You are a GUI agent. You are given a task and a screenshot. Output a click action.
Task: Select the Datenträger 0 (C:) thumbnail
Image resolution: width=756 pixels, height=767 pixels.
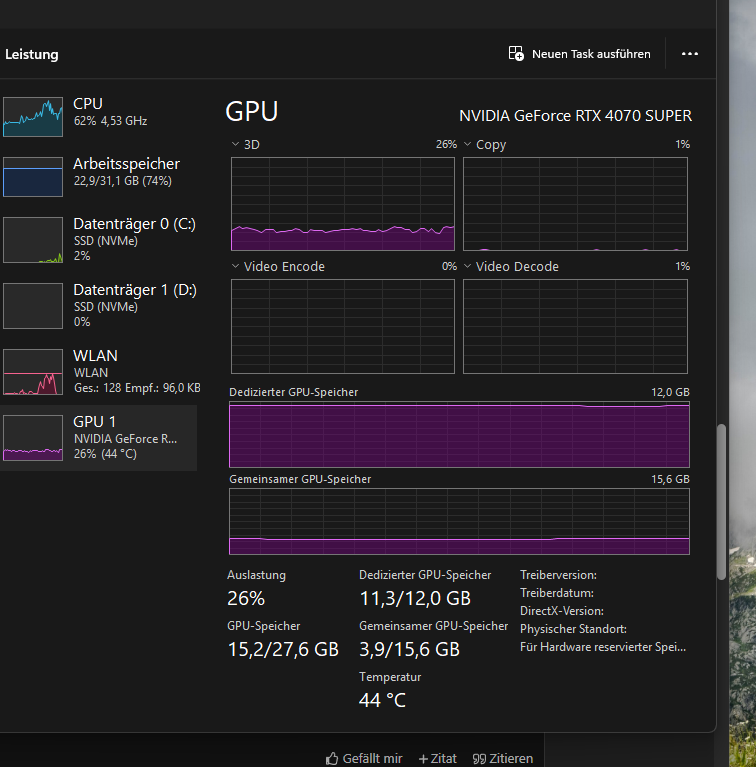click(33, 240)
